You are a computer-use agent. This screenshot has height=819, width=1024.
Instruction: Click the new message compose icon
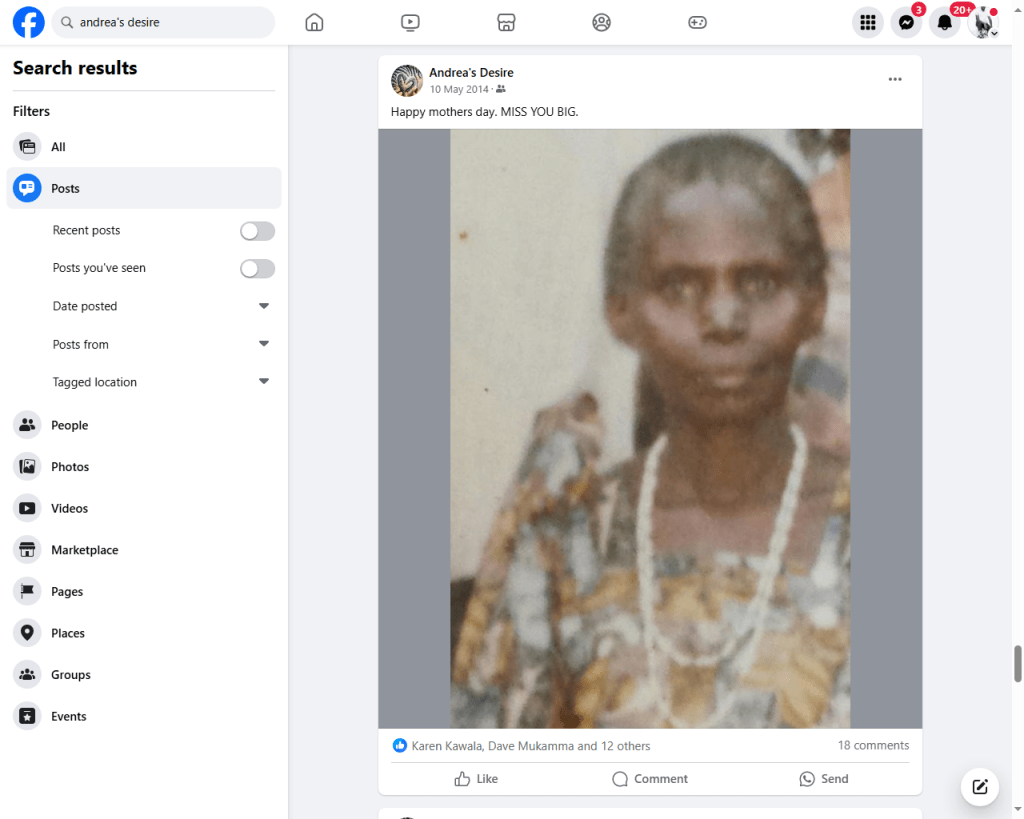coord(980,786)
